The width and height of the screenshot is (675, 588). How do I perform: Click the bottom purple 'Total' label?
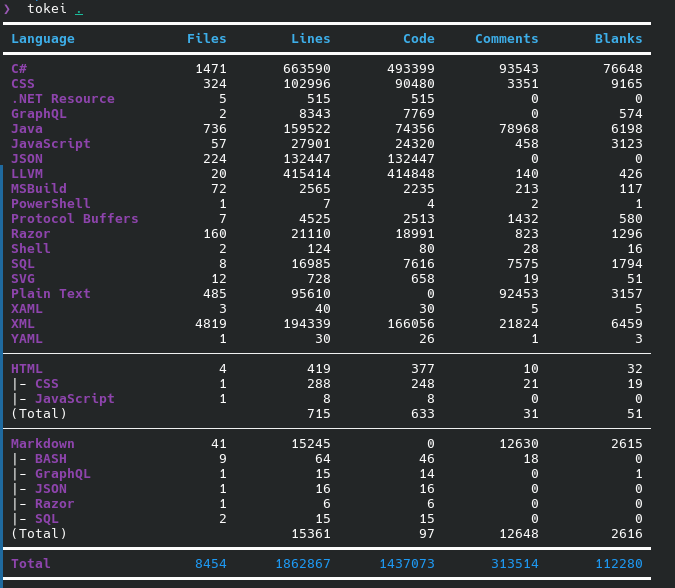click(x=31, y=564)
